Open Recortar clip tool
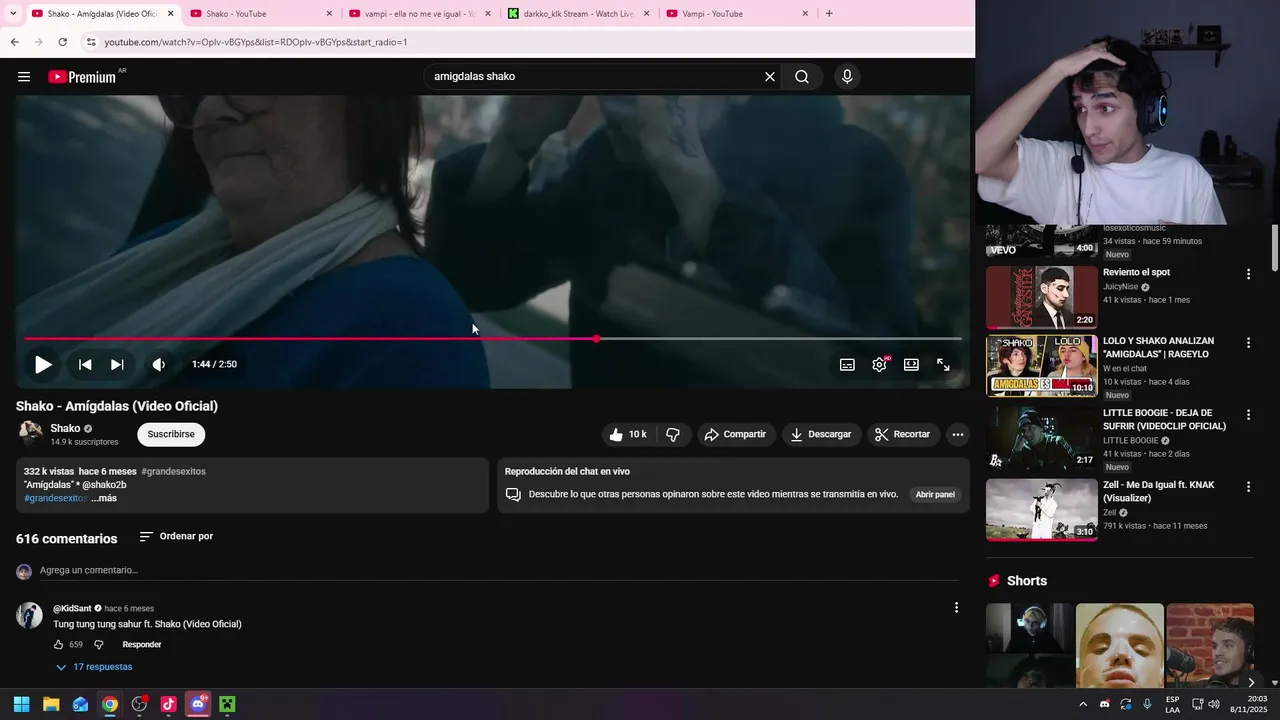Image resolution: width=1280 pixels, height=720 pixels. 903,434
